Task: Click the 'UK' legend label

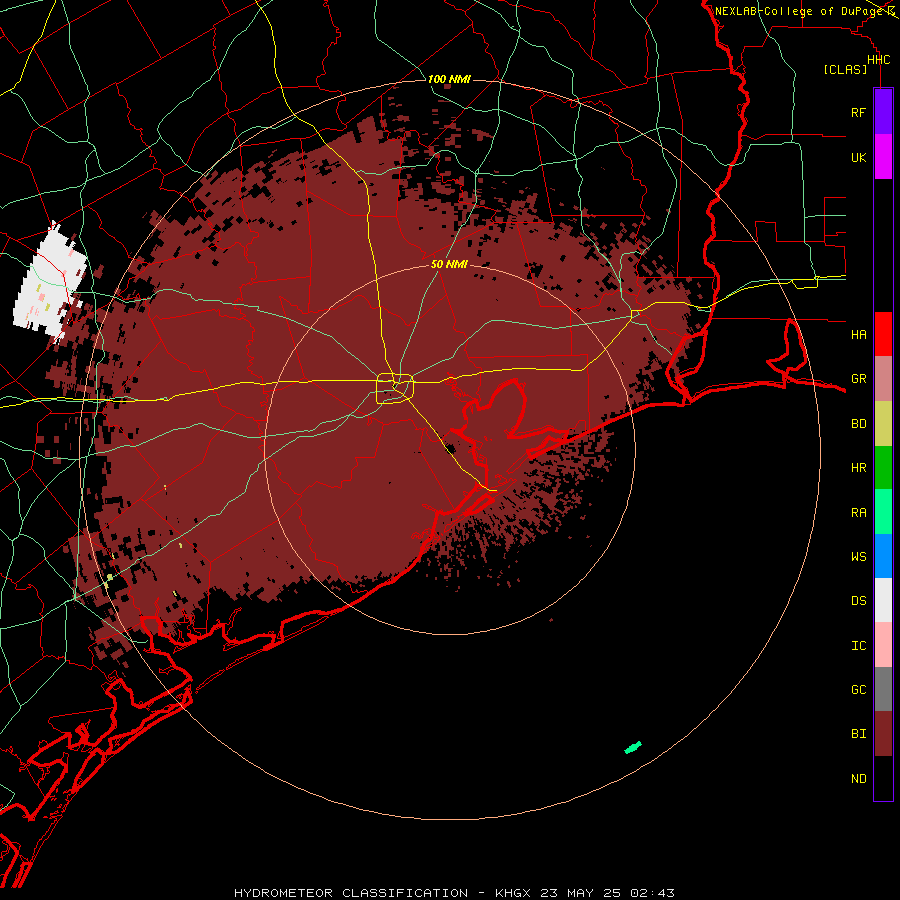Action: [858, 157]
